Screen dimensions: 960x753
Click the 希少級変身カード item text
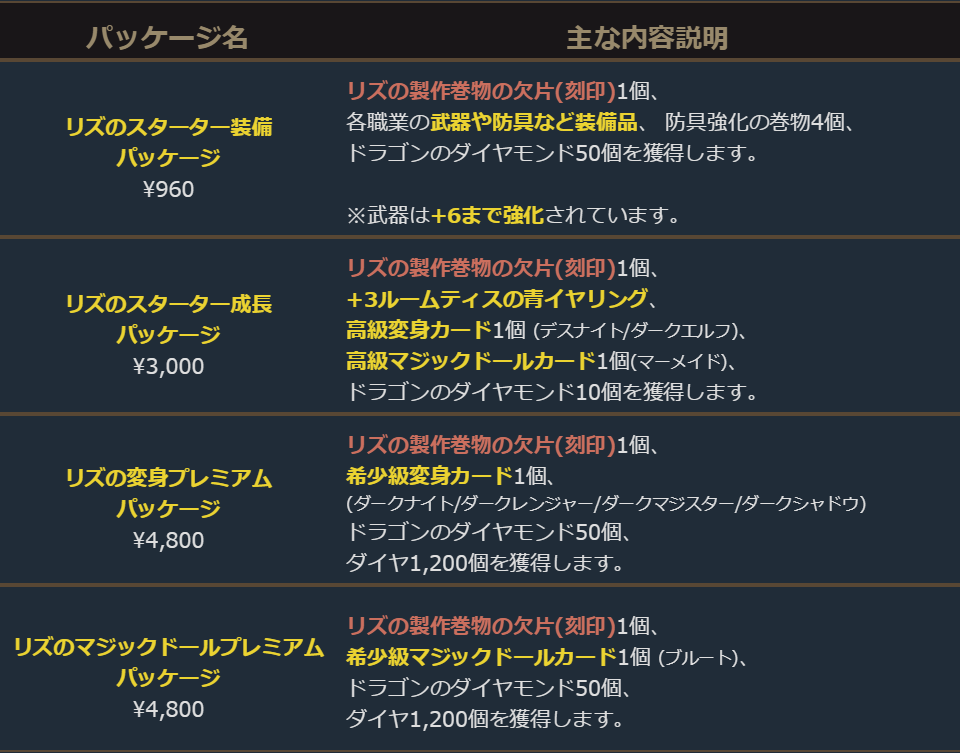point(429,474)
